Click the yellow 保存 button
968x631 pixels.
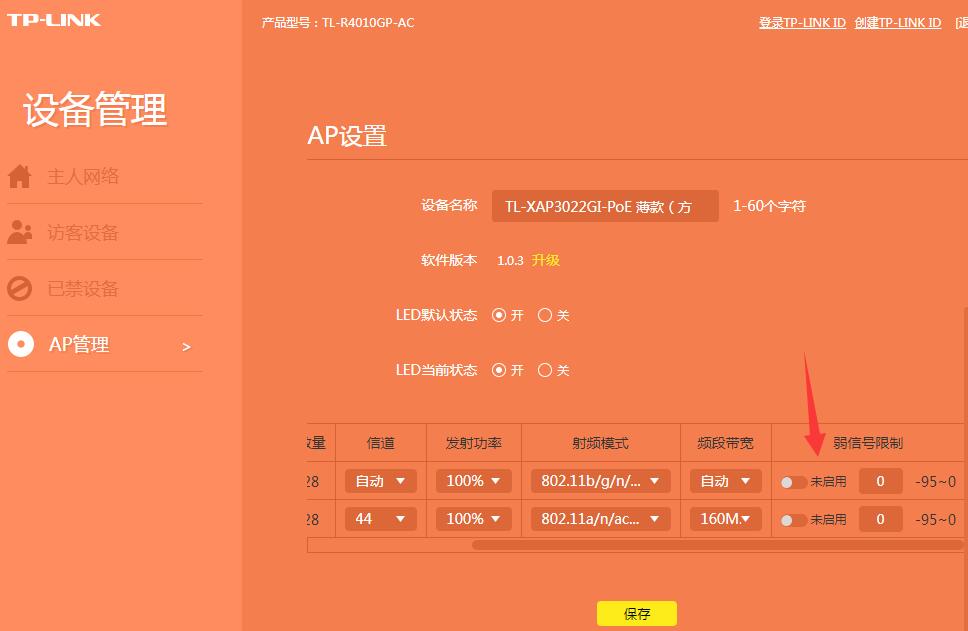636,613
